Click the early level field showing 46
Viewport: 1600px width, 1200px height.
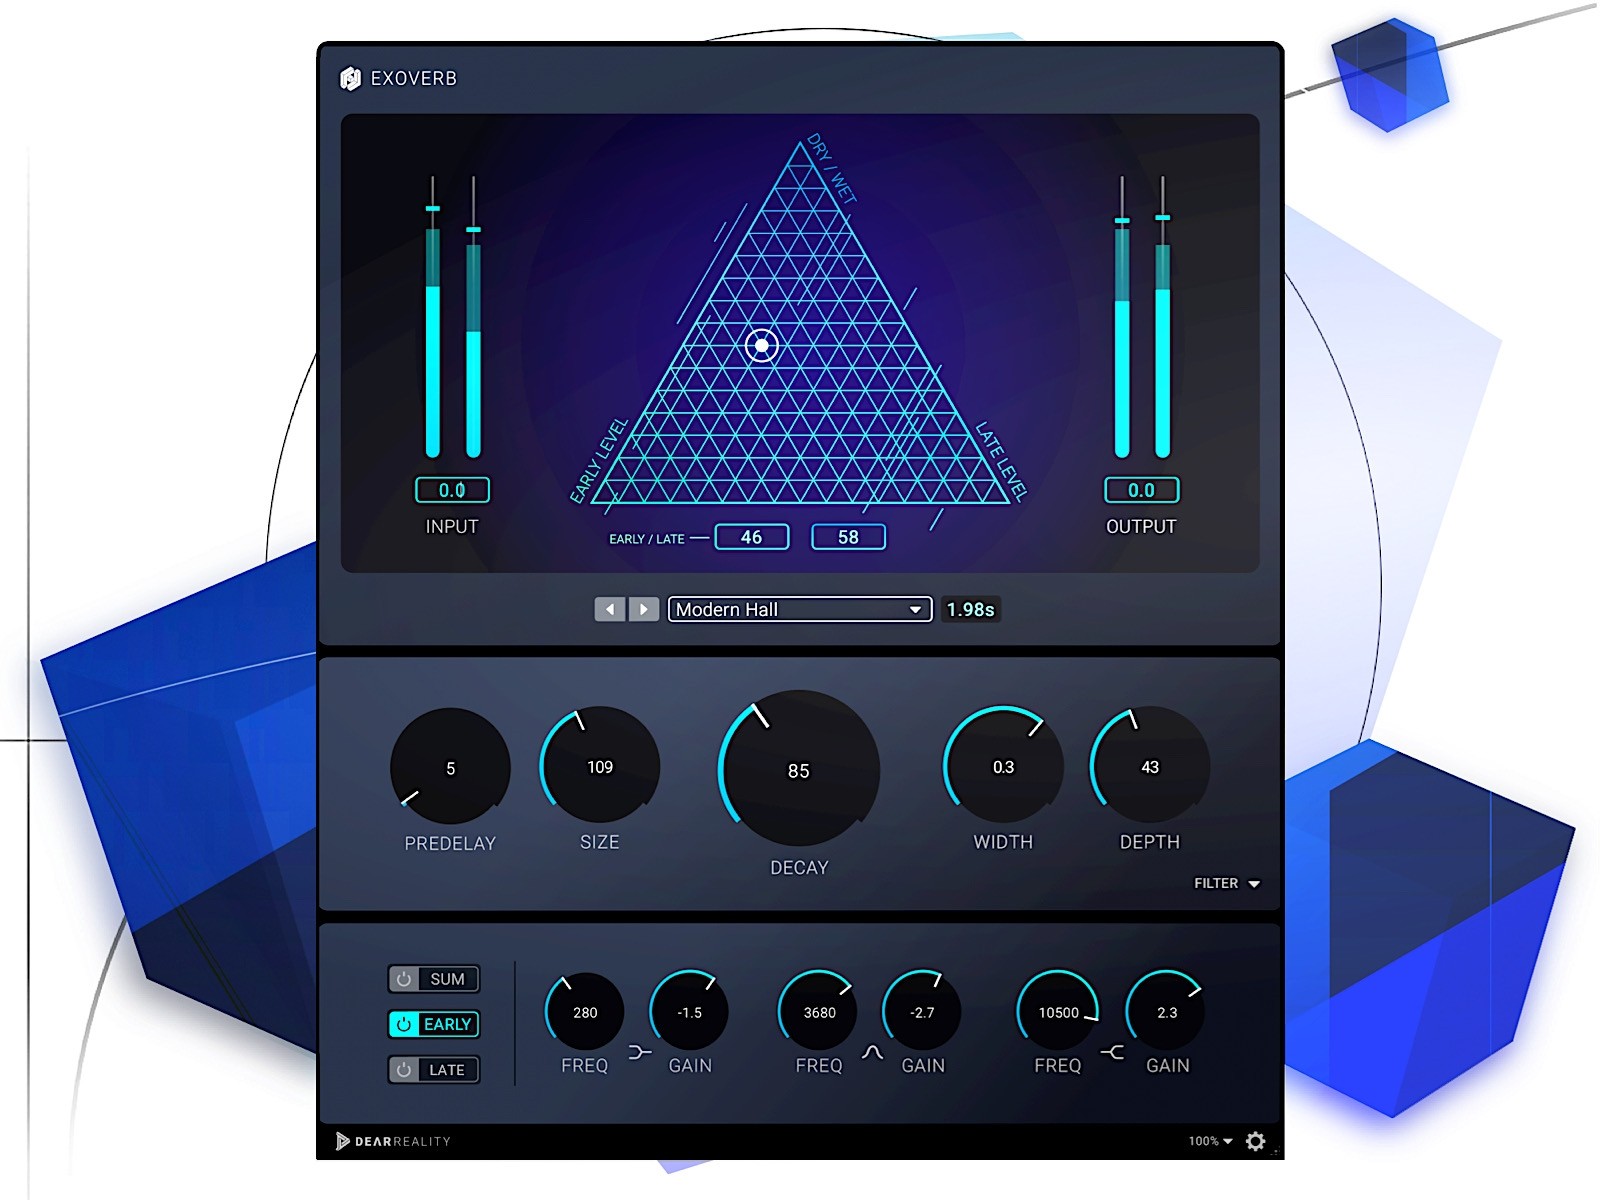[x=752, y=537]
